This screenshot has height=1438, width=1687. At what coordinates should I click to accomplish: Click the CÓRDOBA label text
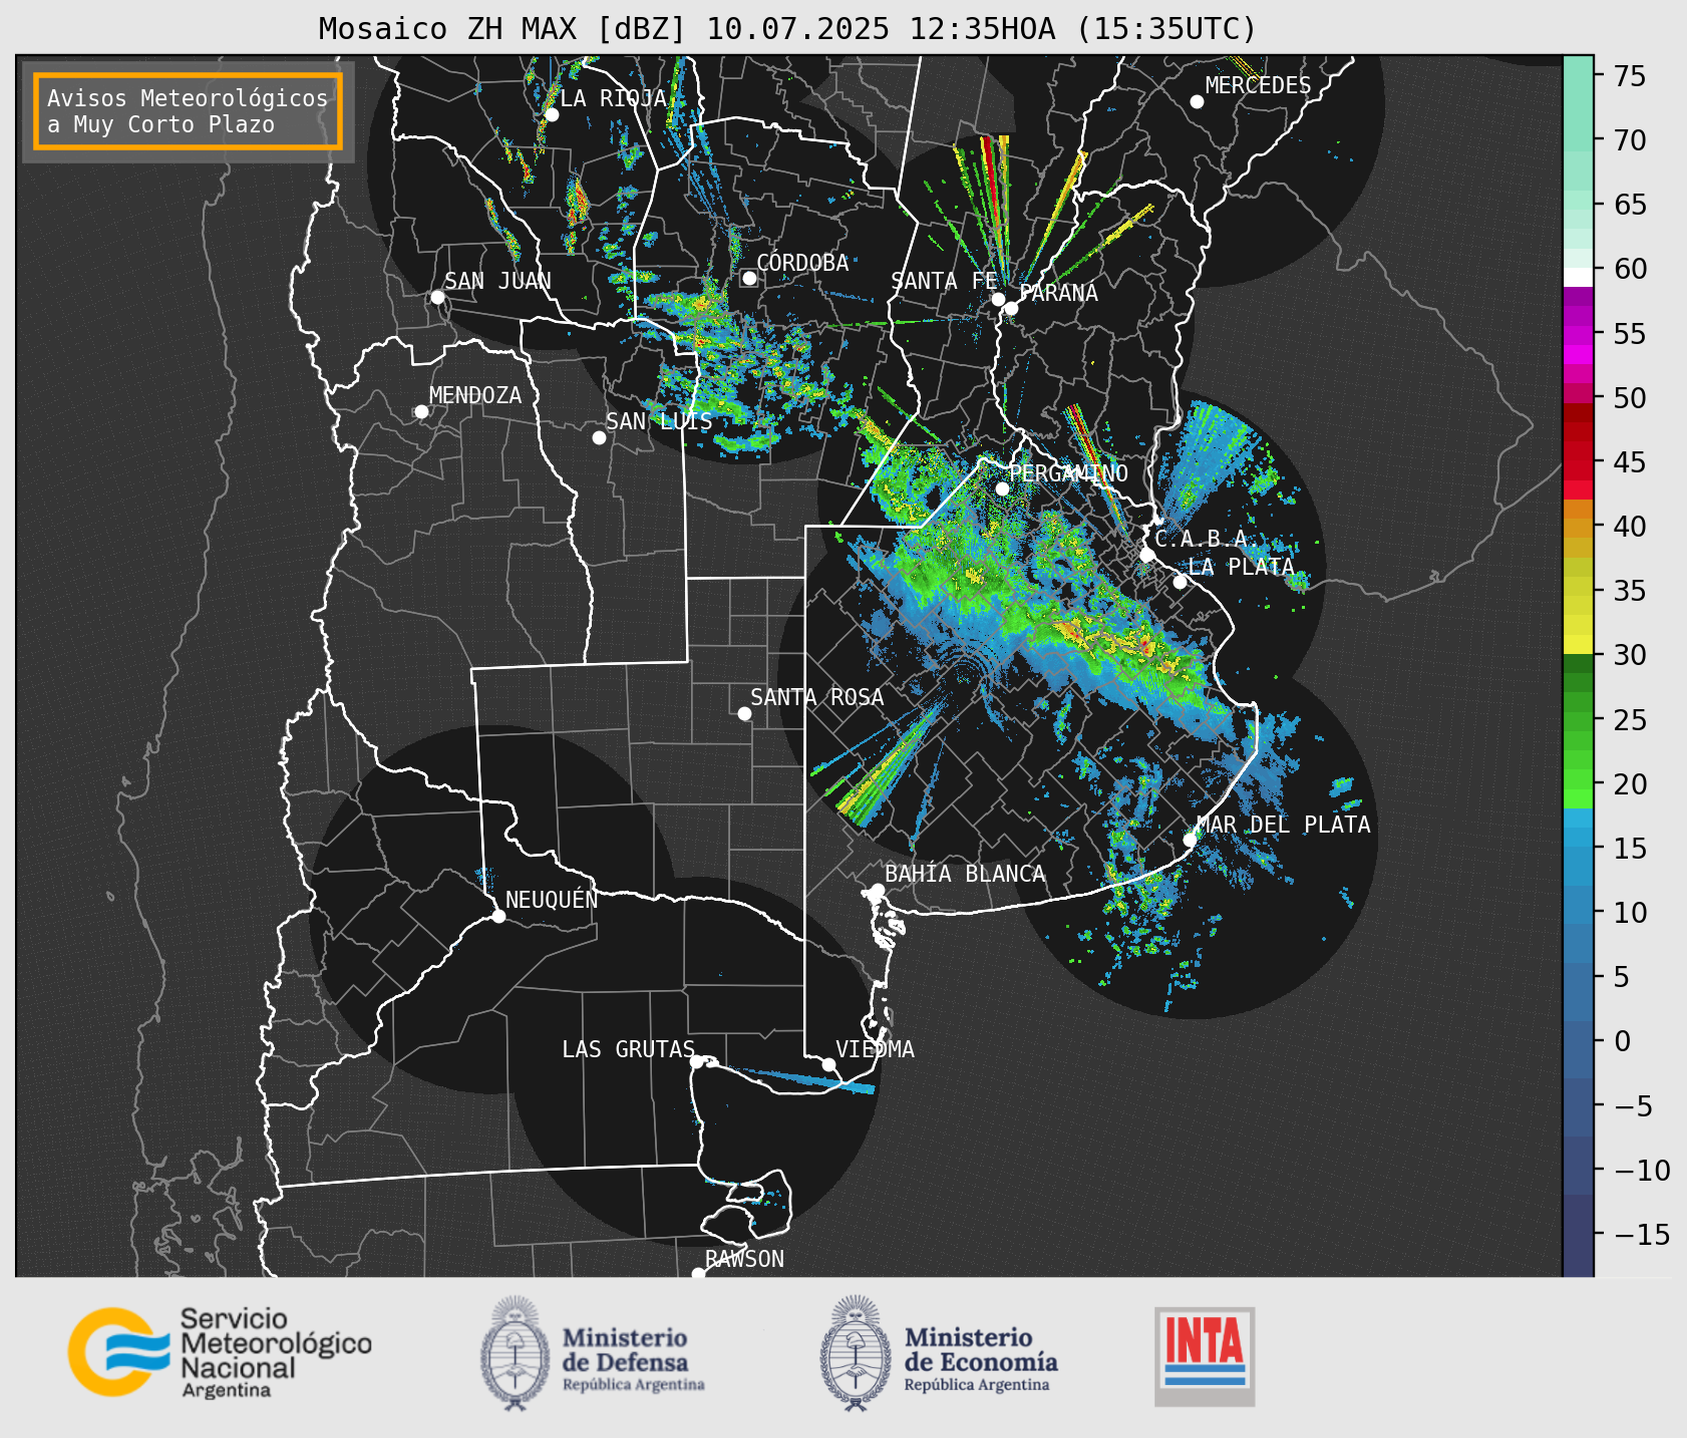tap(802, 262)
